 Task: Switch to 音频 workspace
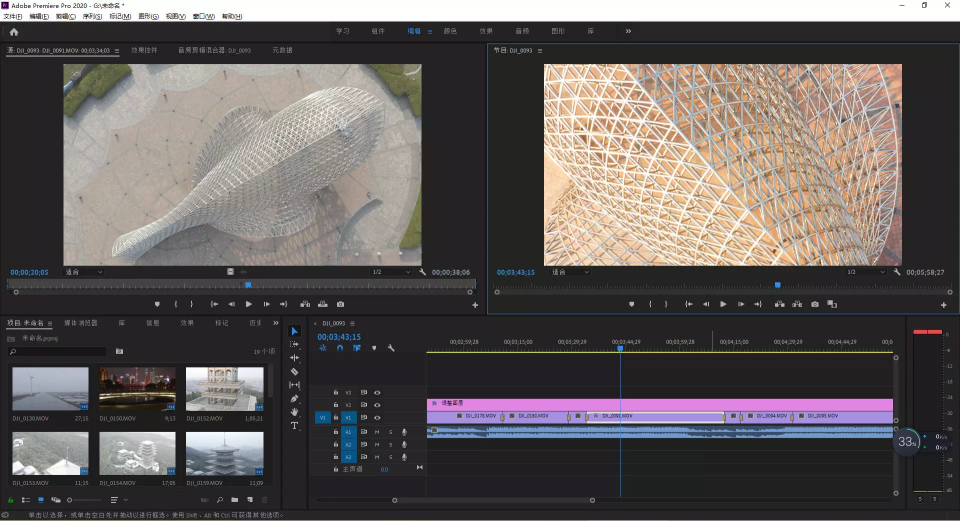[x=522, y=31]
